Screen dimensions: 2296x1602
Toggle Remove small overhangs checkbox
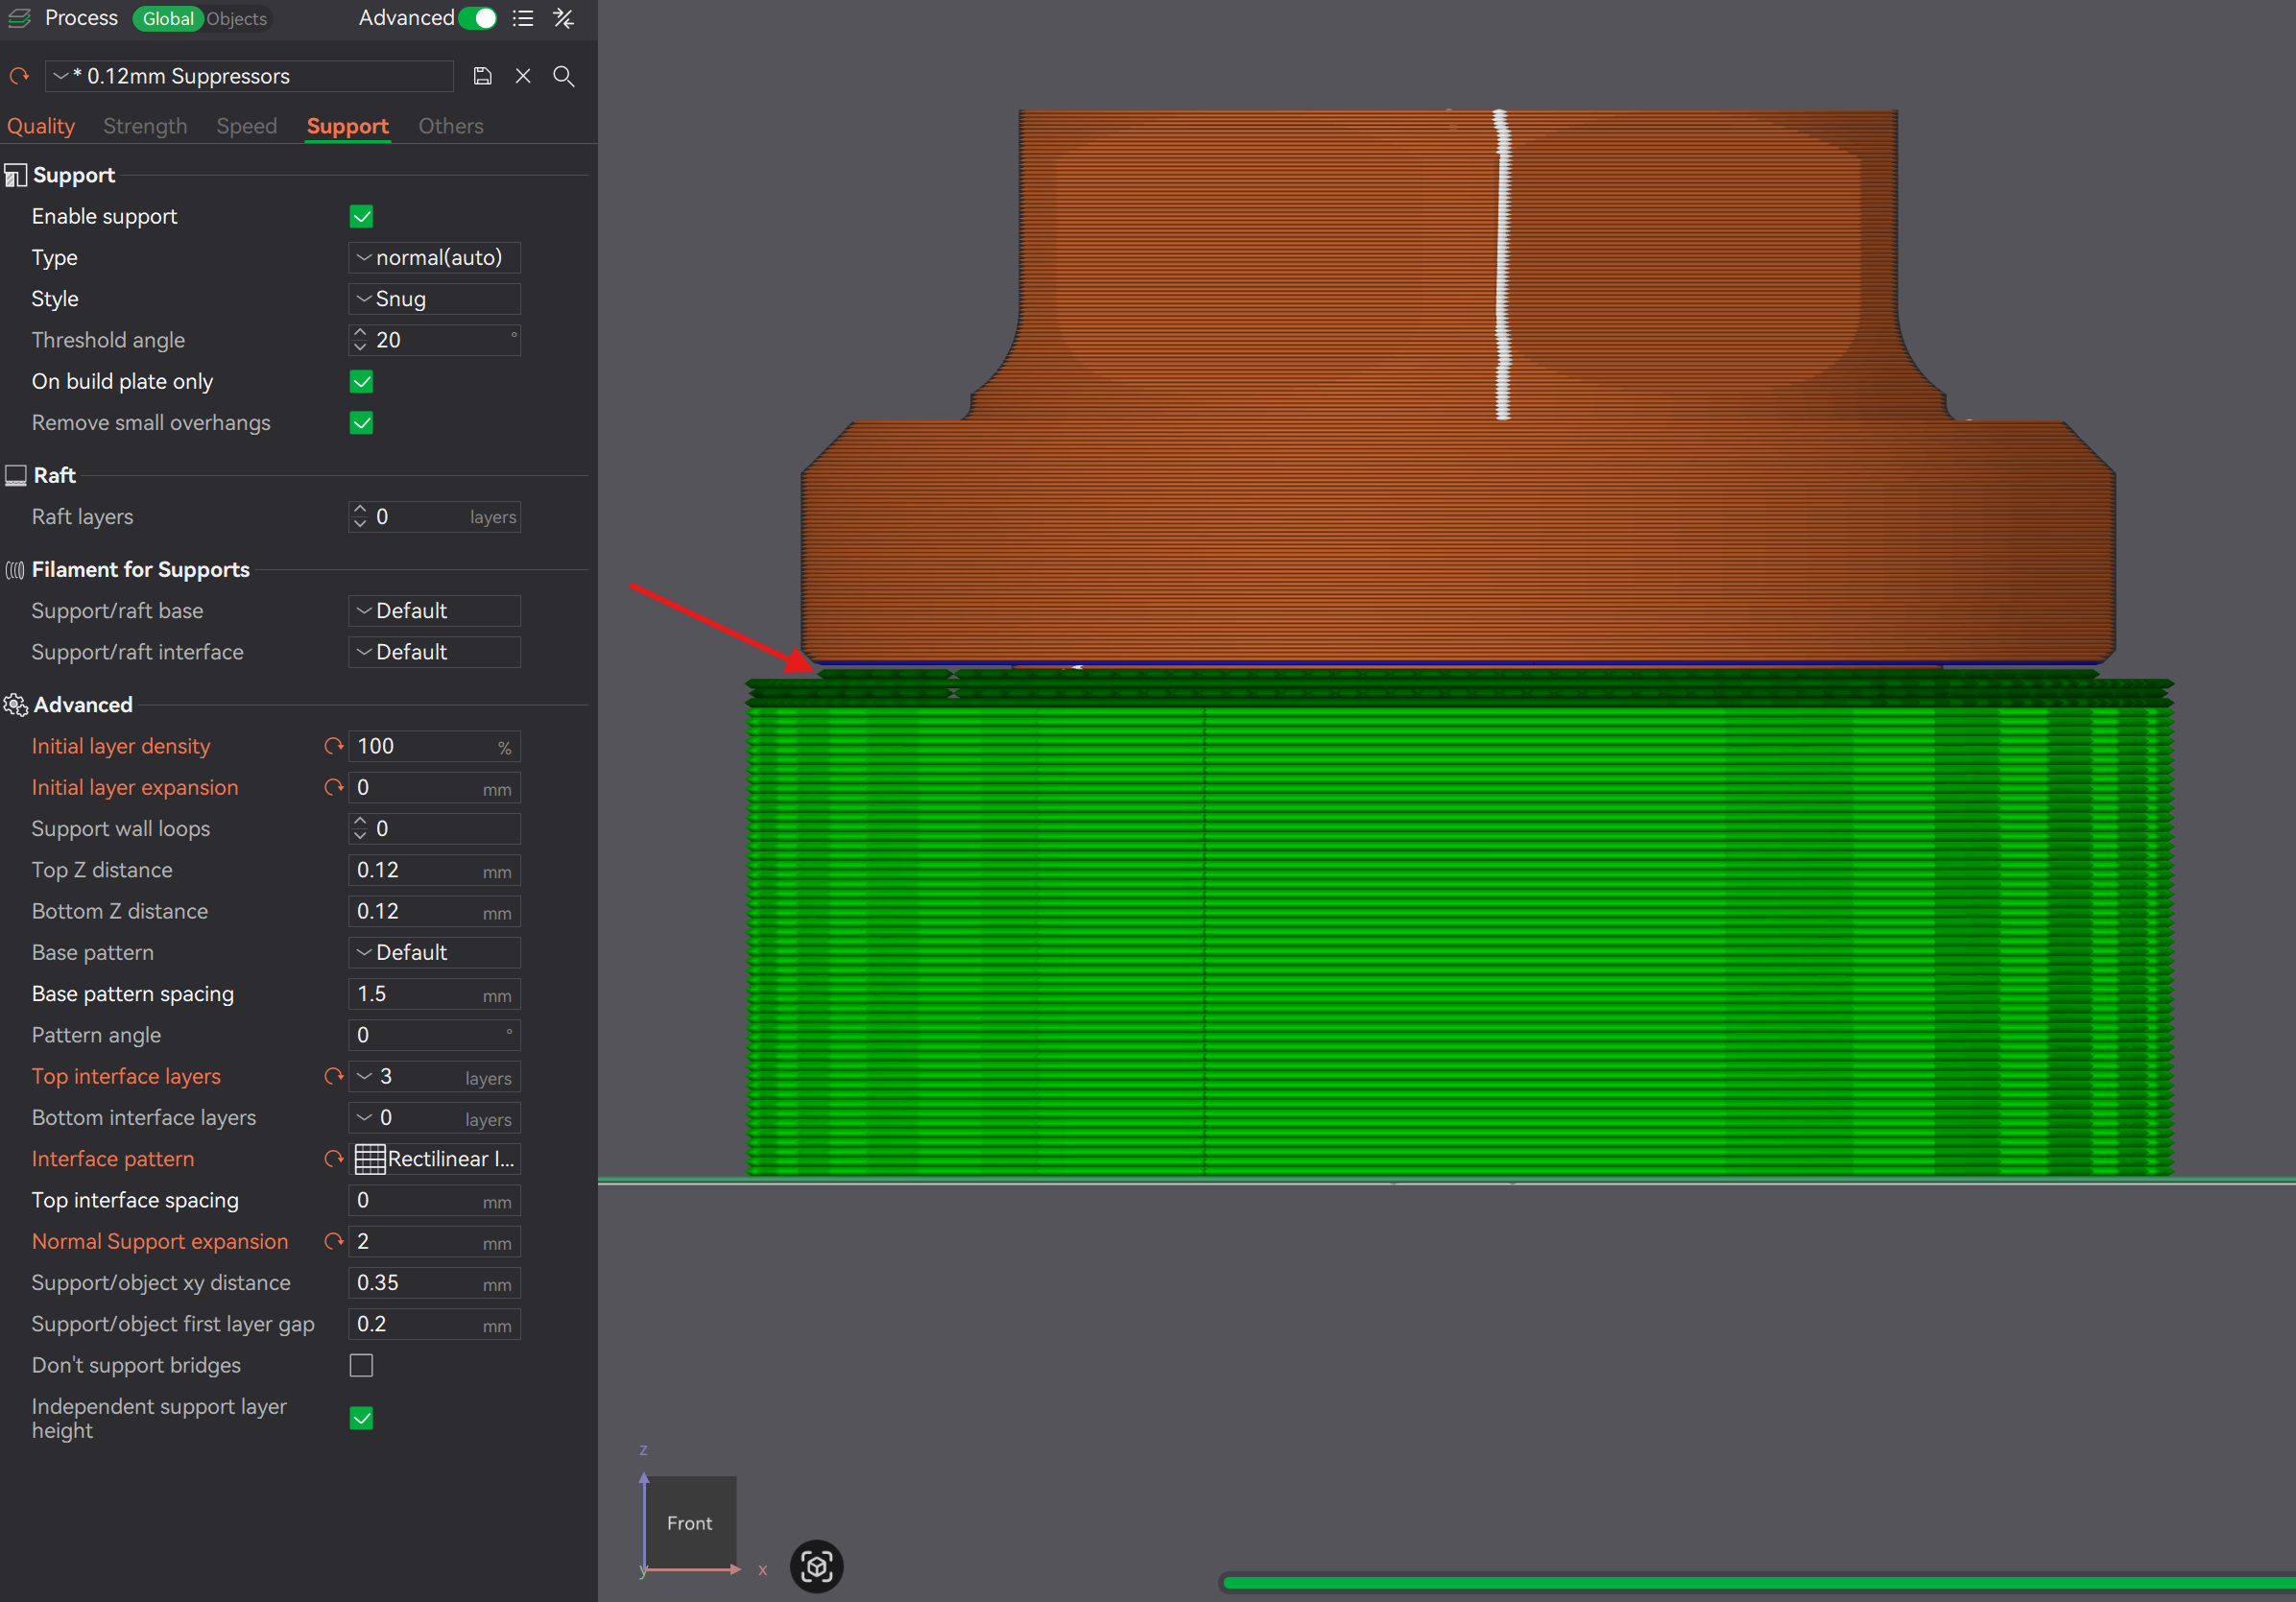click(x=362, y=423)
